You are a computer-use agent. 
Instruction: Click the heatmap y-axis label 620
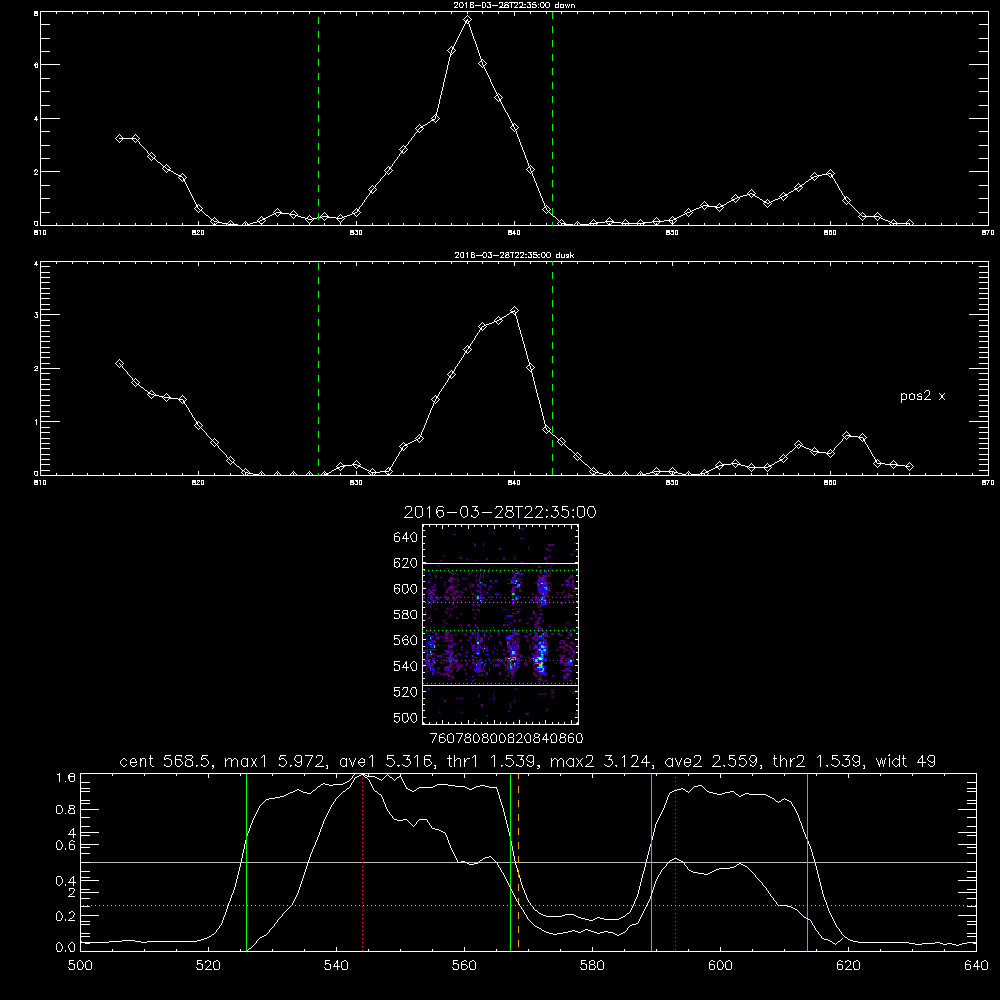(x=406, y=563)
